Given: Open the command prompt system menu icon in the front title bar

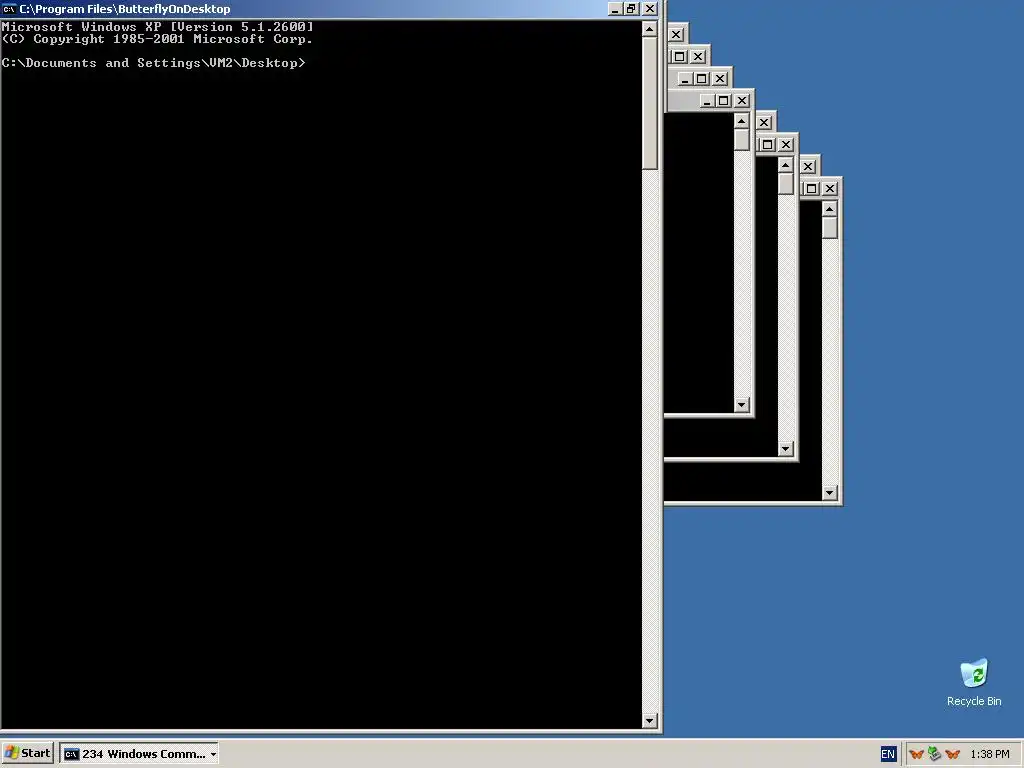Looking at the screenshot, I should [9, 9].
